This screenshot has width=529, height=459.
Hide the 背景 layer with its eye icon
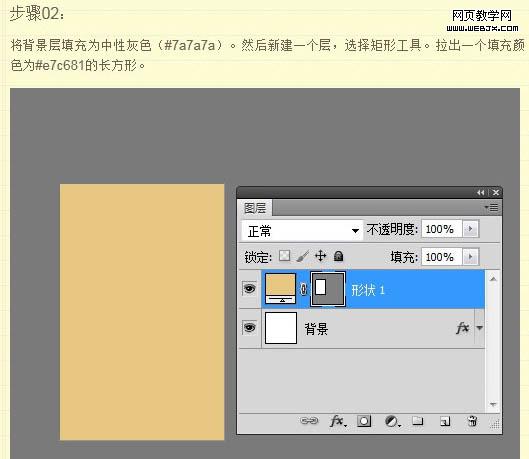pyautogui.click(x=249, y=327)
